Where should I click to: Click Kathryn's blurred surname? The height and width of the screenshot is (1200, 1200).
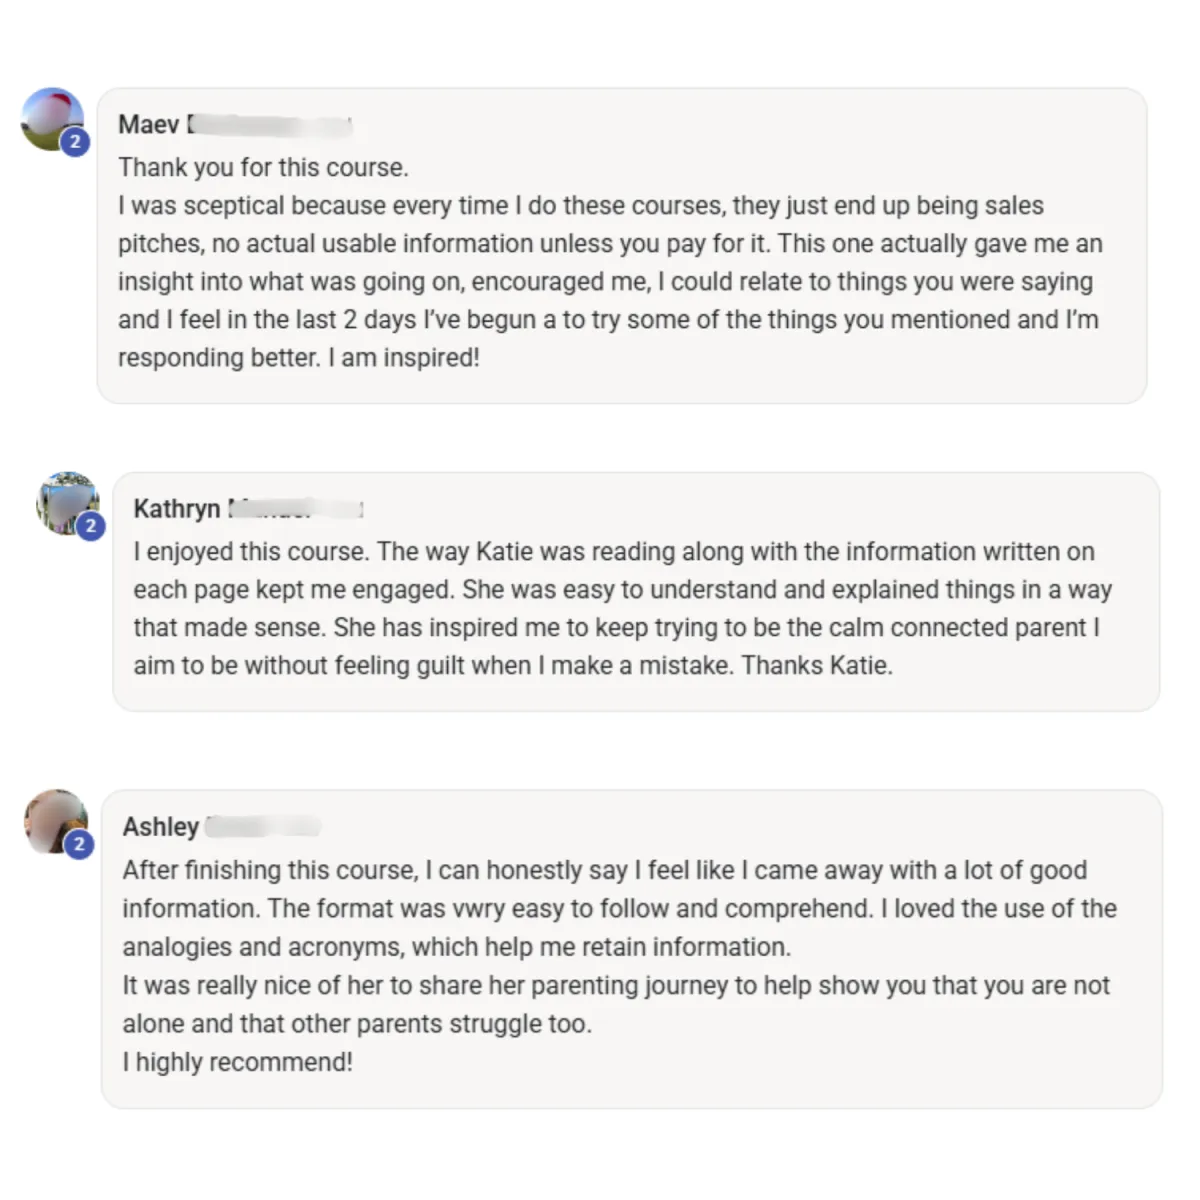pos(296,509)
